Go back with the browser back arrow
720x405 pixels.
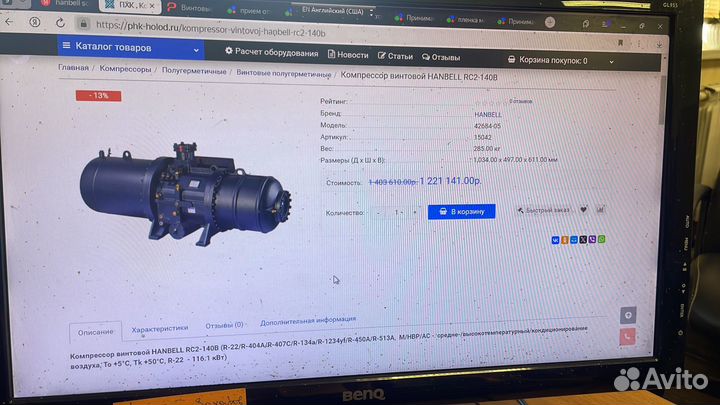tap(9, 21)
